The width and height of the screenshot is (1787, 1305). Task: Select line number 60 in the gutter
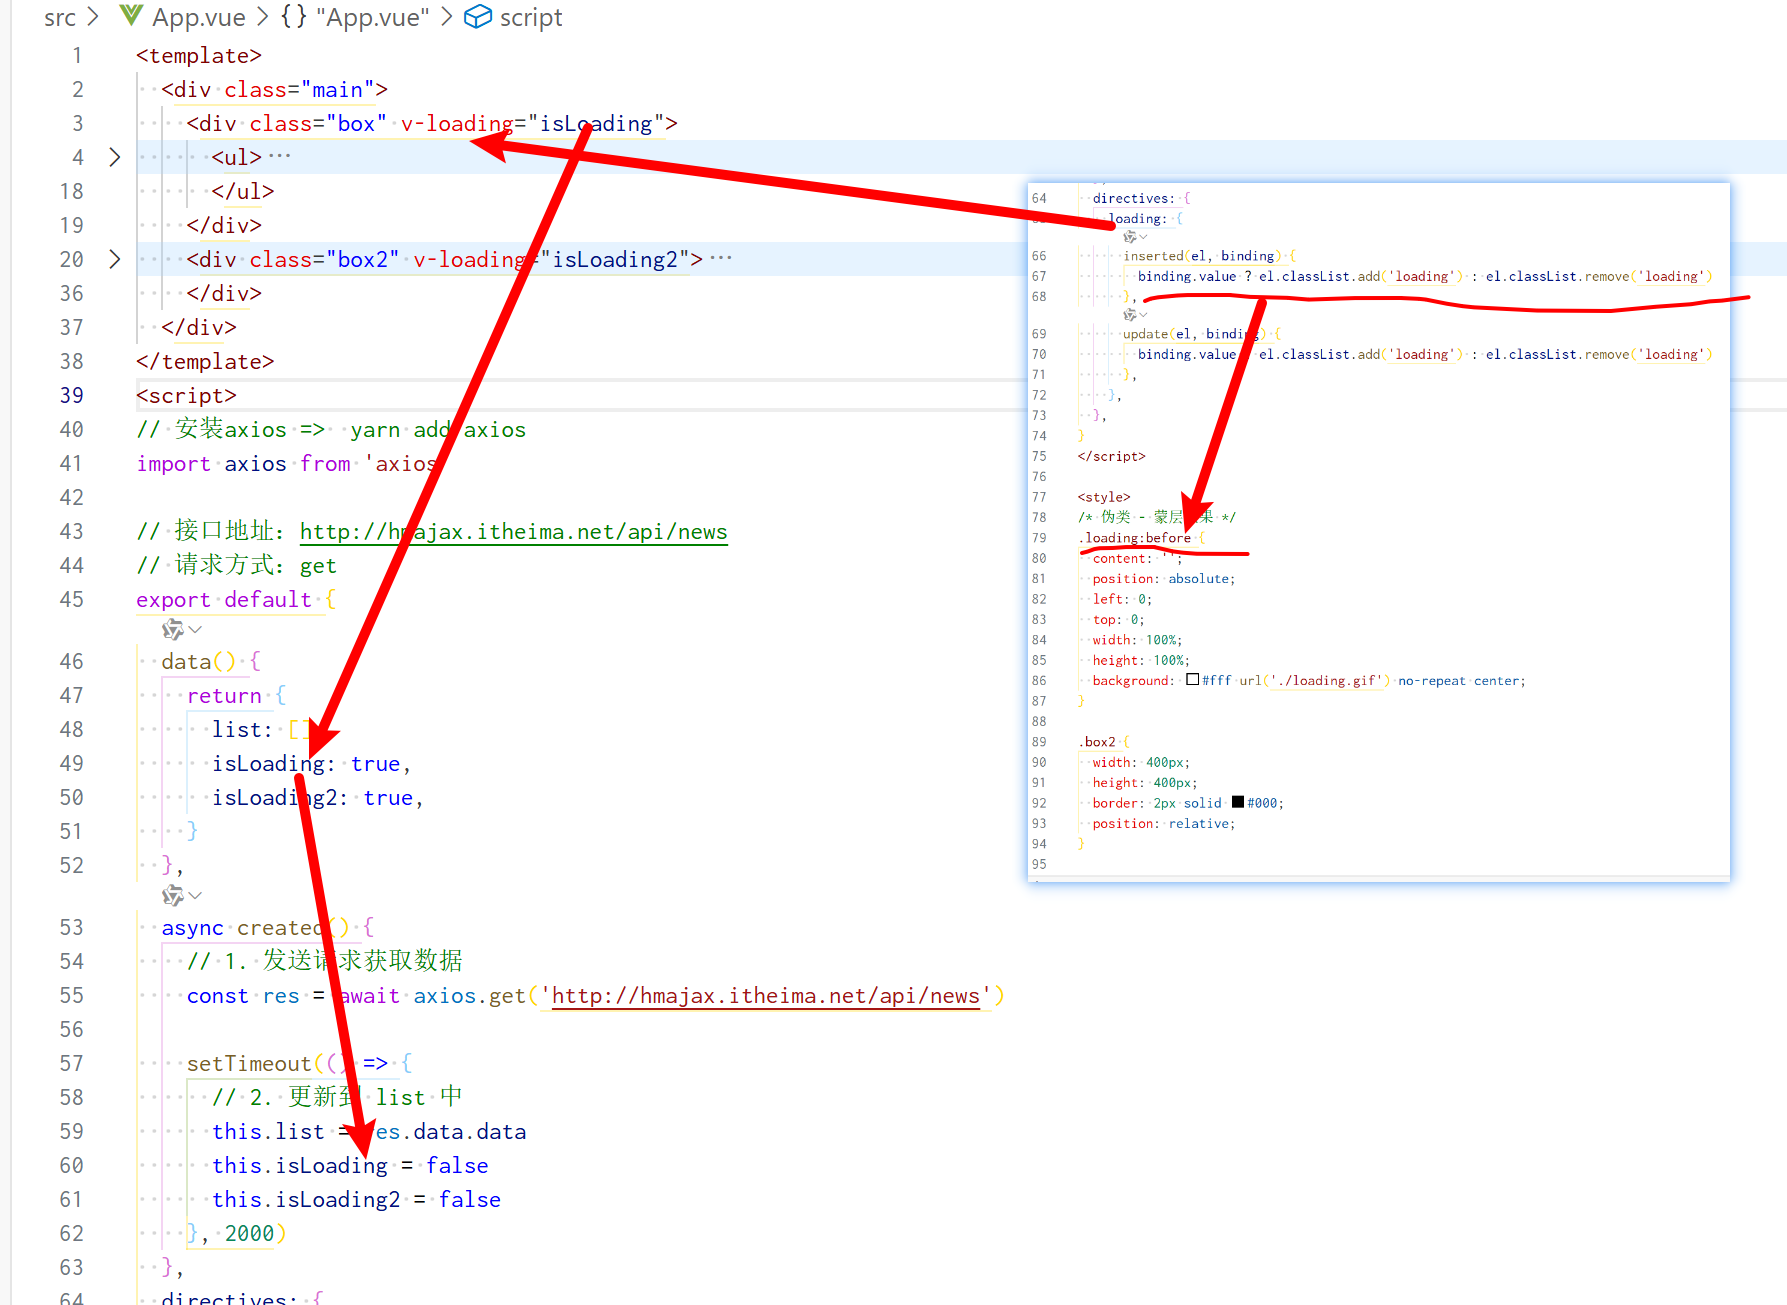coord(71,1165)
